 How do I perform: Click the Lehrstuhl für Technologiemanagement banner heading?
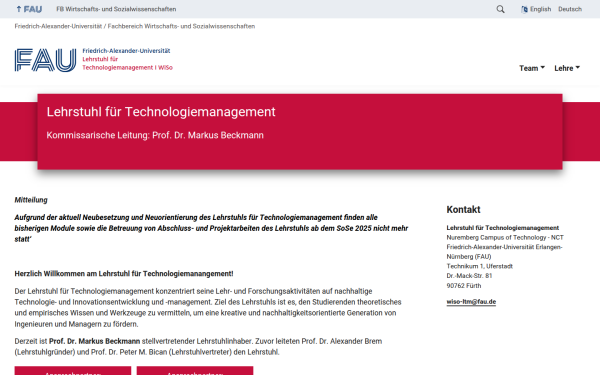161,112
